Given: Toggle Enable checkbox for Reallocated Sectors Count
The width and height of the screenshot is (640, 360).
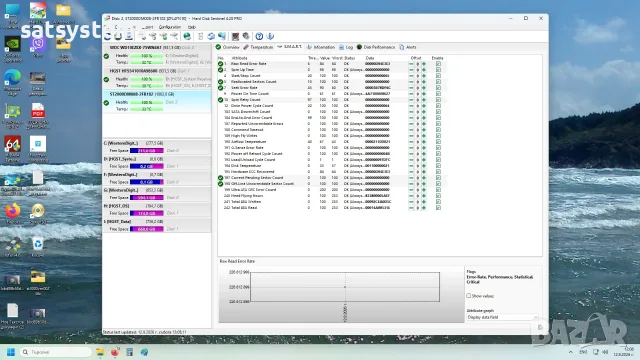Looking at the screenshot, I should [x=438, y=82].
